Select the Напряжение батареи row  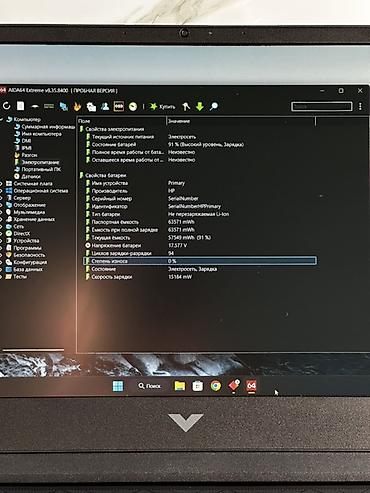200,245
